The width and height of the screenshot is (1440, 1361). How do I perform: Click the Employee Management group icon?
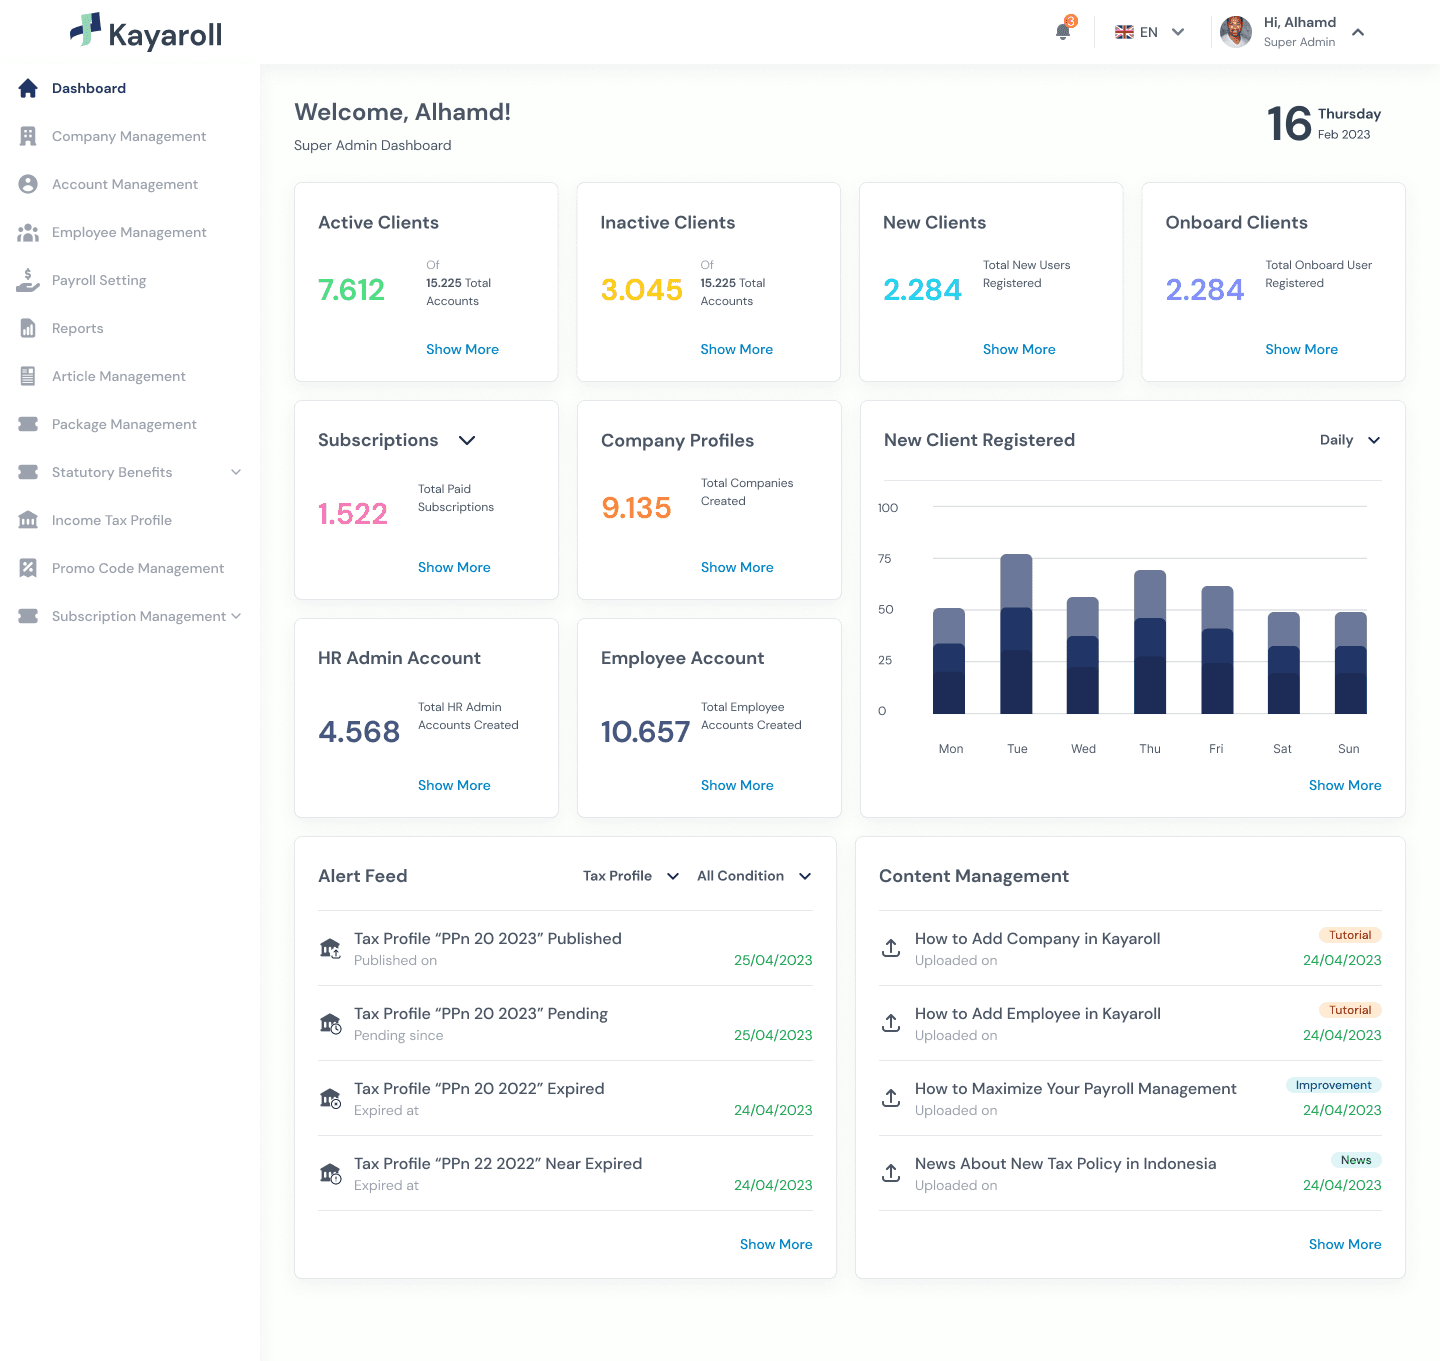[28, 232]
